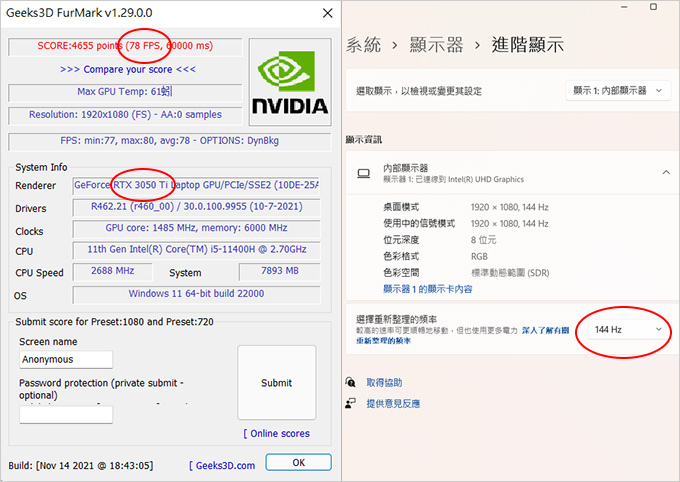The image size is (680, 482).
Task: Edit the Screen name field with Anonymous
Action: tap(66, 359)
